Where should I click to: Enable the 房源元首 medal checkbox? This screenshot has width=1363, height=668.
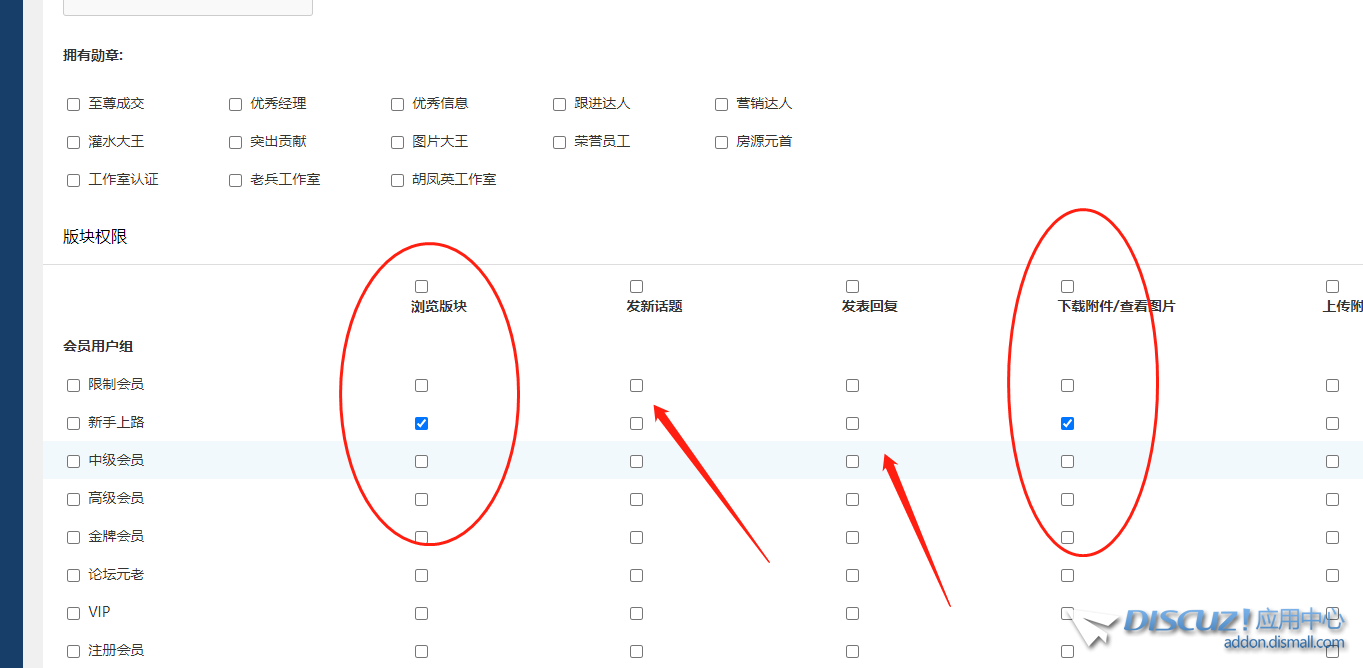tap(721, 142)
